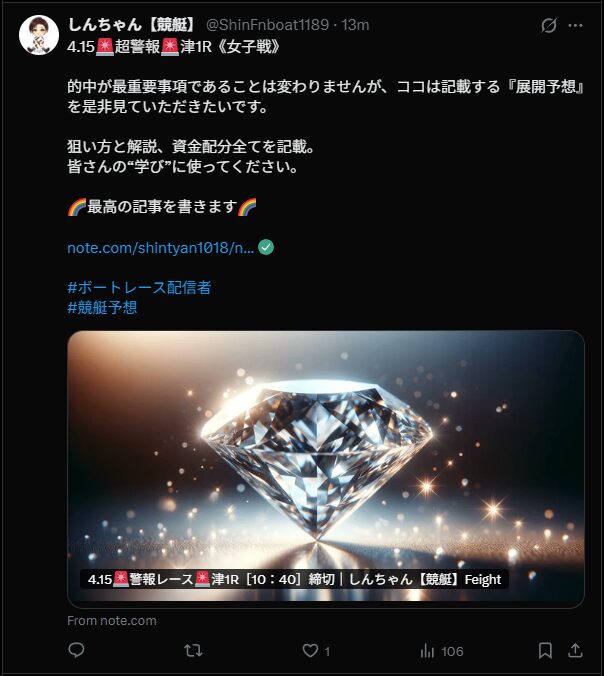Open hashtag #ボートレース配信者
This screenshot has width=604, height=676.
tap(139, 288)
